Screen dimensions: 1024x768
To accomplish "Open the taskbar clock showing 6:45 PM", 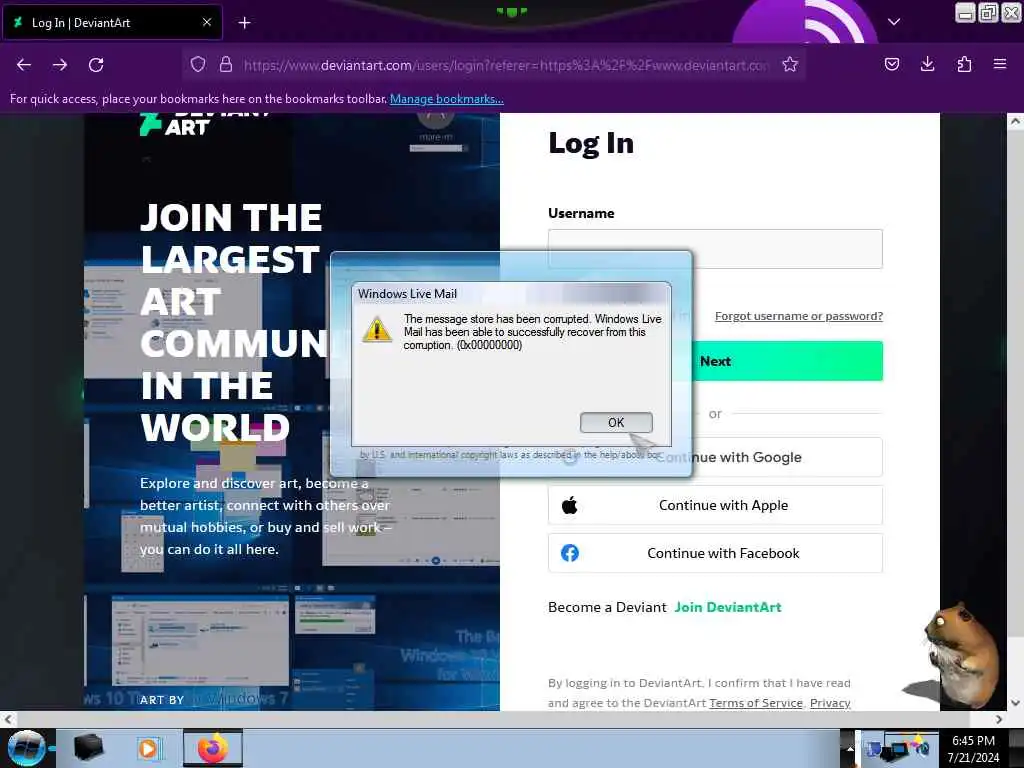I will coord(973,749).
